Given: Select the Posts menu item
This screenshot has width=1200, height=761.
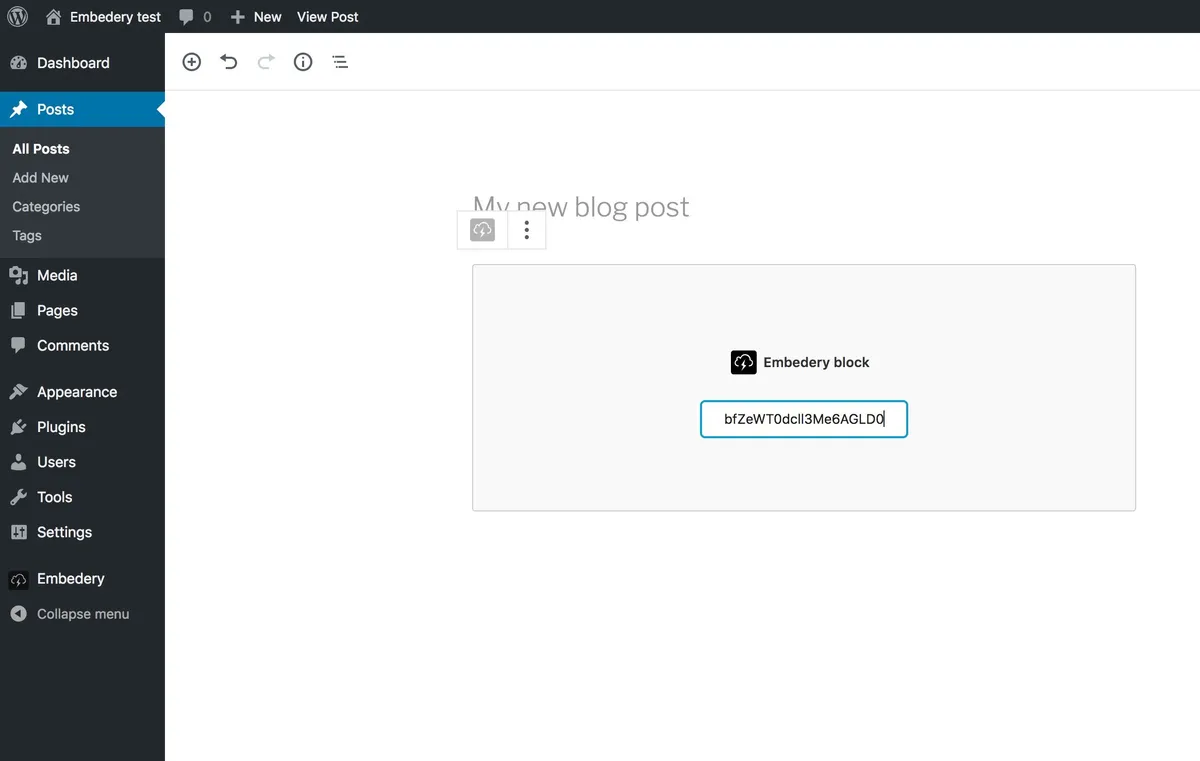Looking at the screenshot, I should tap(82, 109).
